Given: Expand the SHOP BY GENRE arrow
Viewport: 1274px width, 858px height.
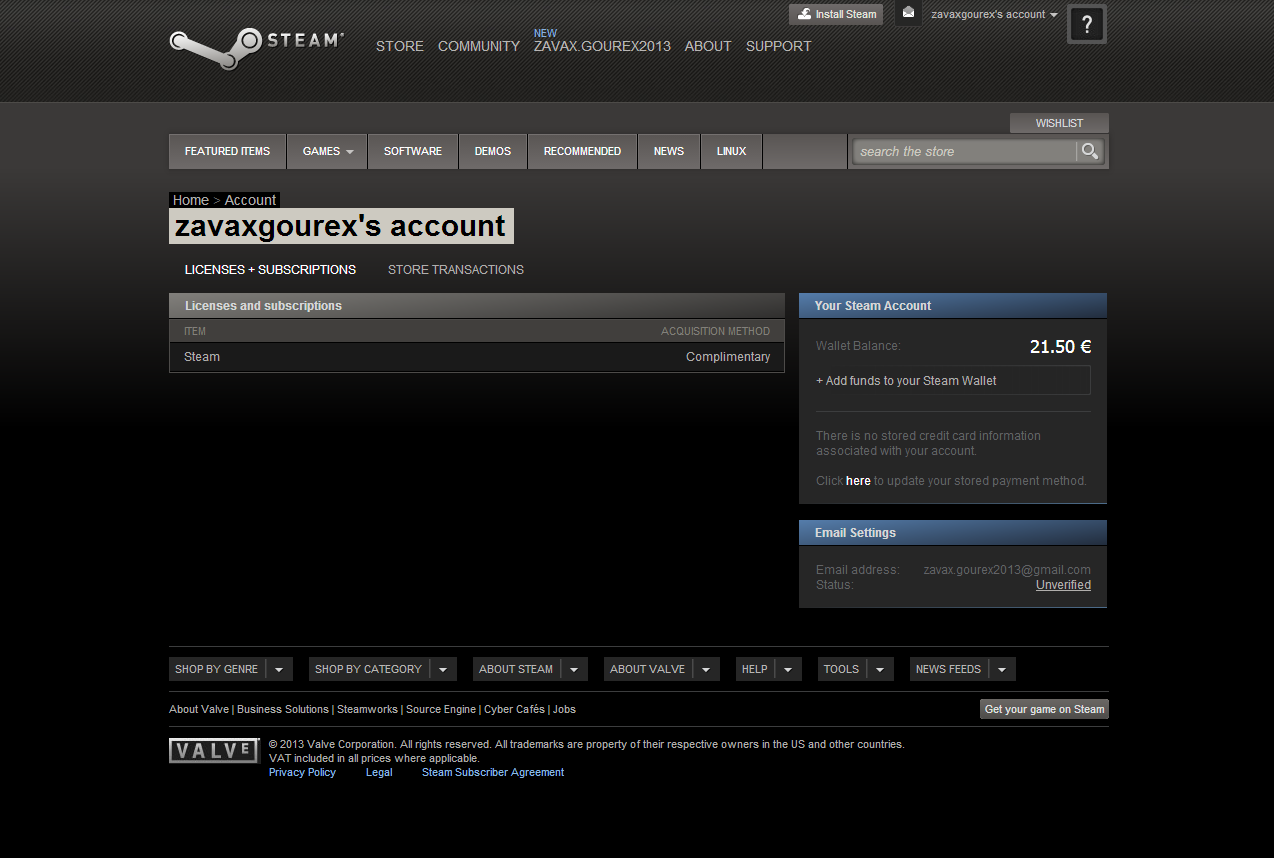Looking at the screenshot, I should (279, 669).
